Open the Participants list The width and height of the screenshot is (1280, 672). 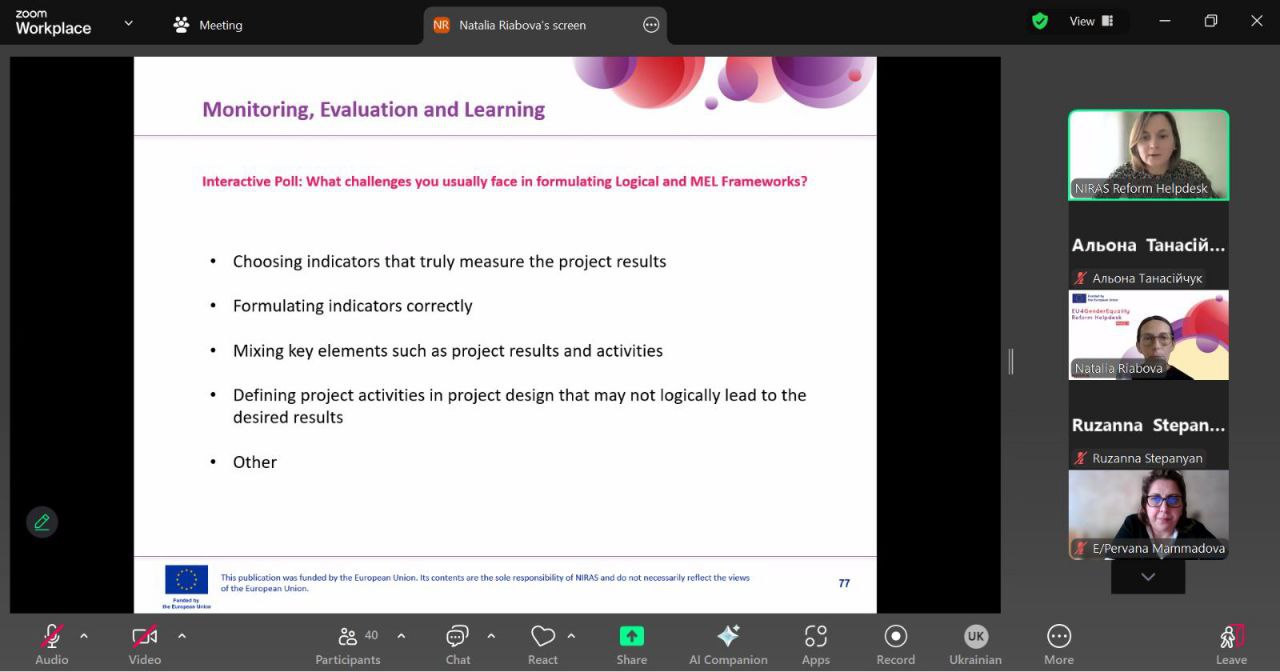(x=348, y=644)
